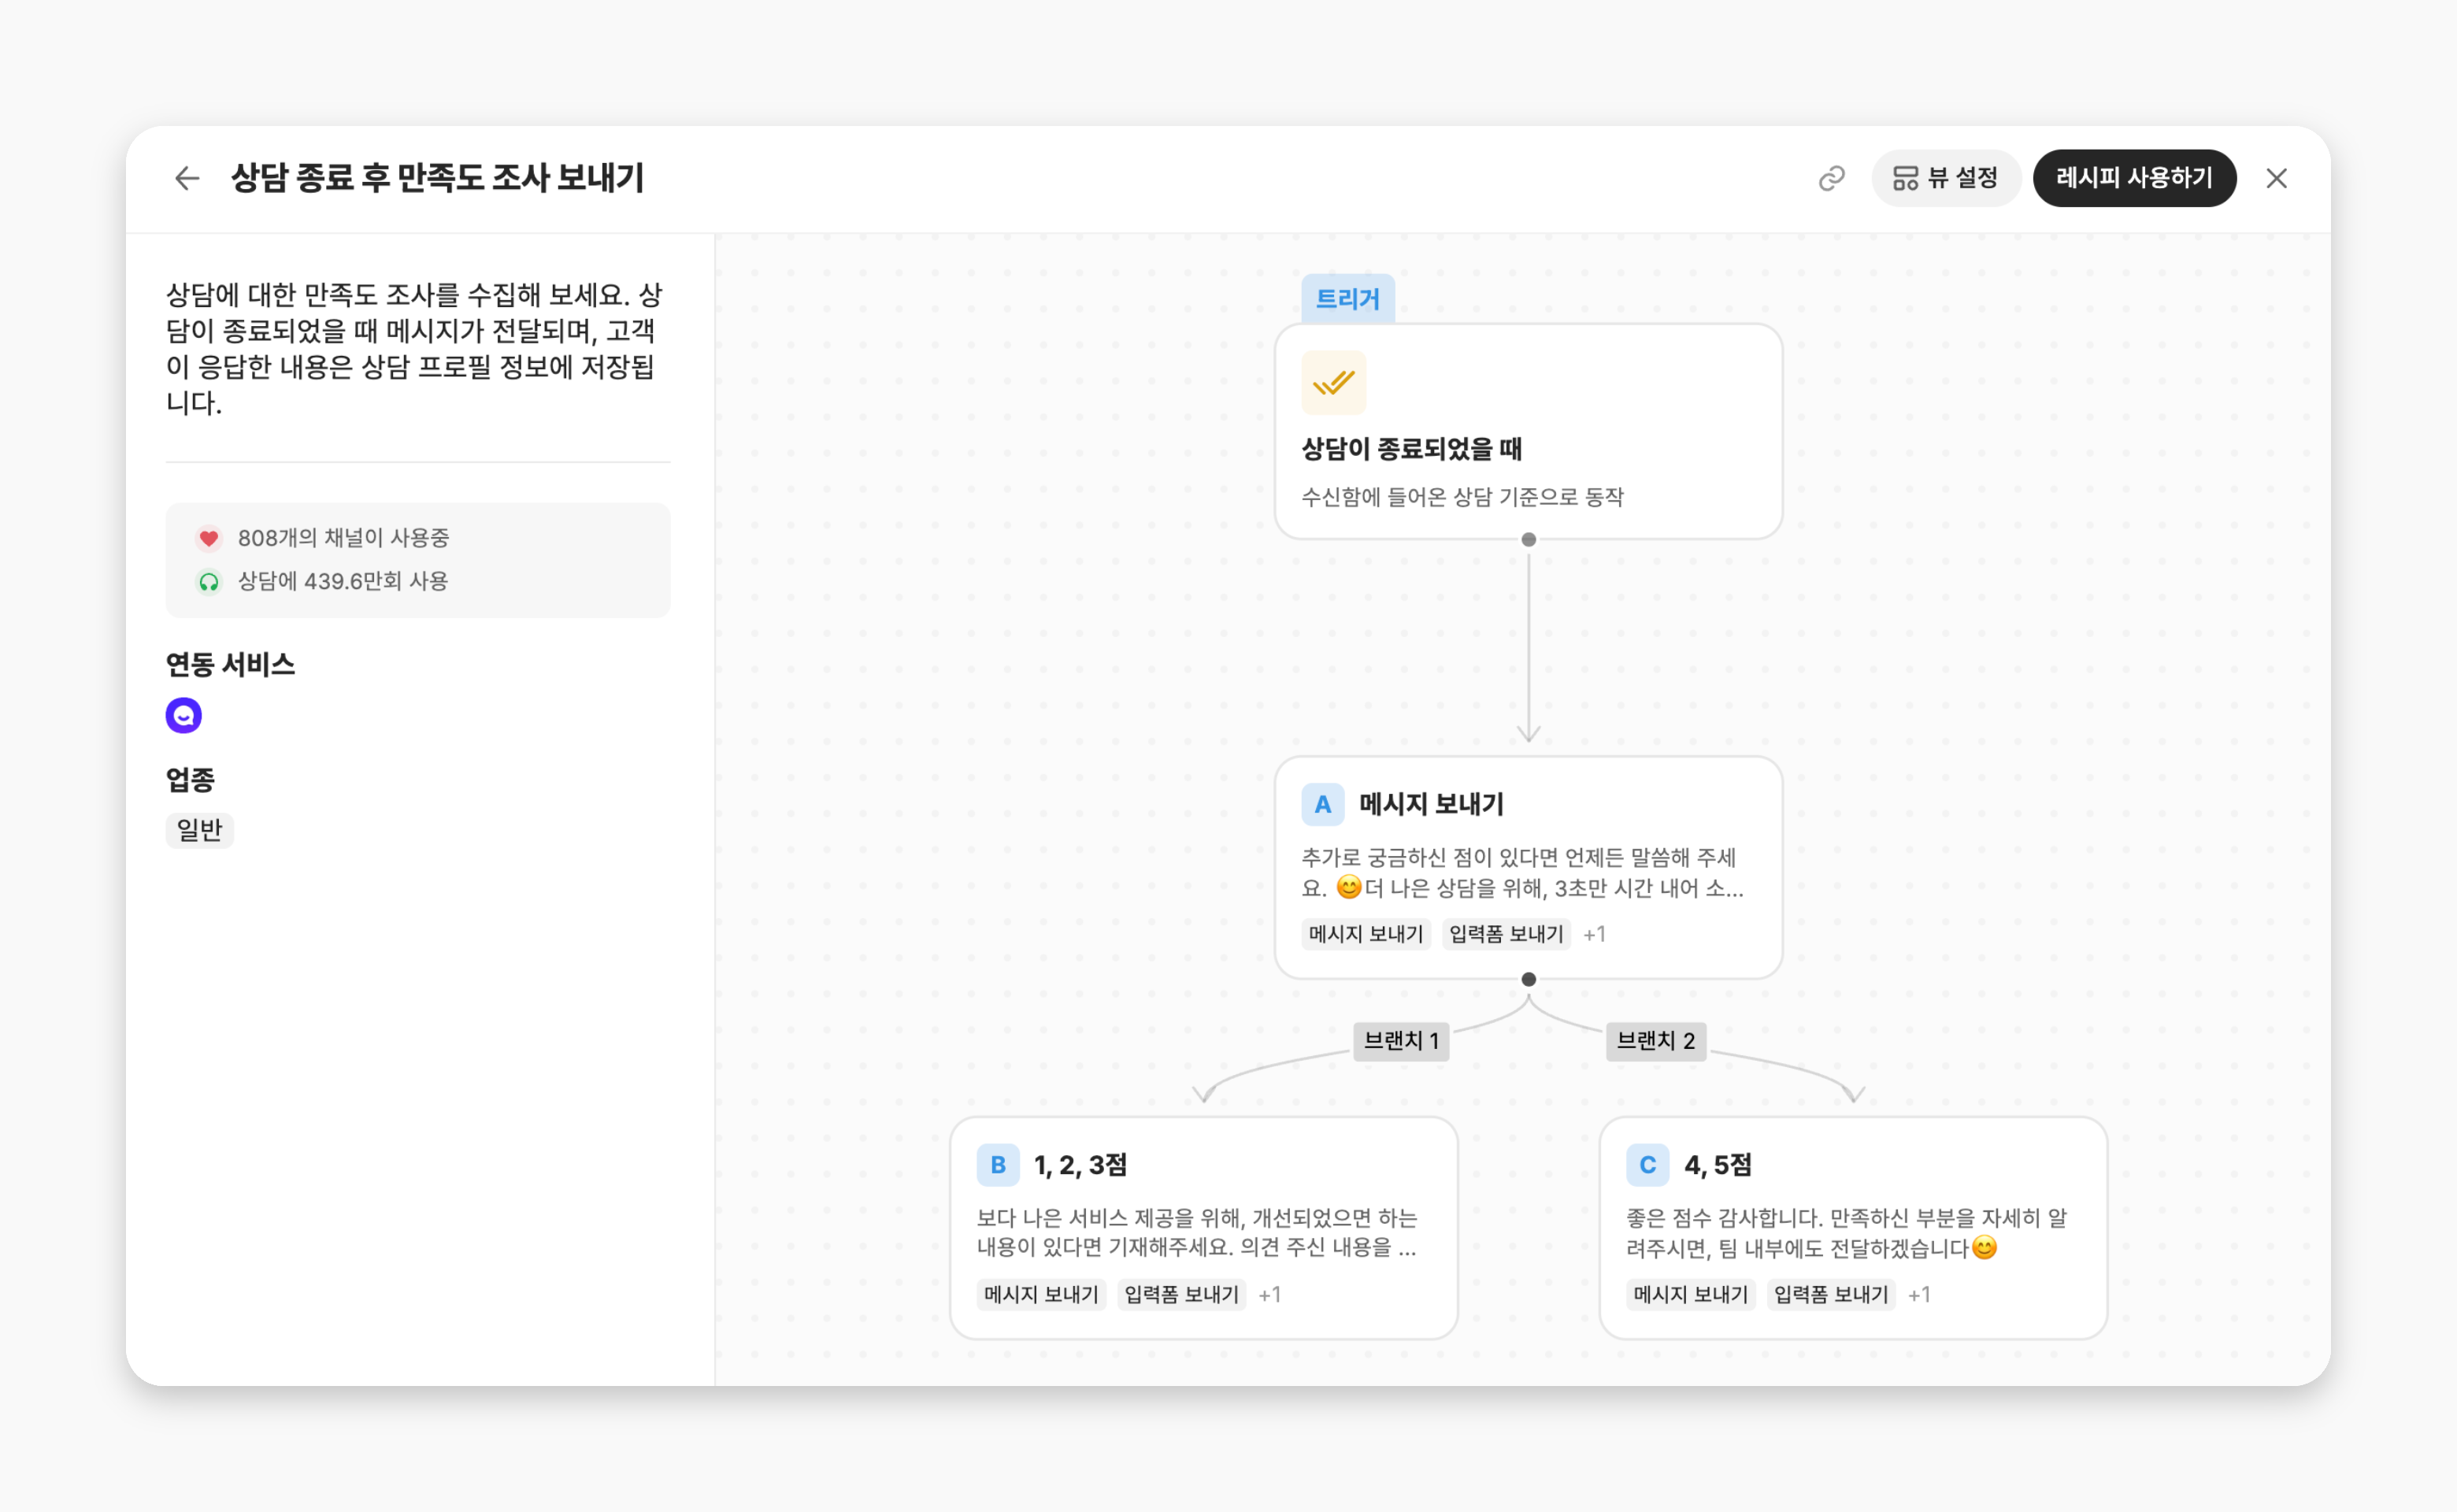Select the 브랜치 2 label
The width and height of the screenshot is (2457, 1512).
point(1655,1040)
